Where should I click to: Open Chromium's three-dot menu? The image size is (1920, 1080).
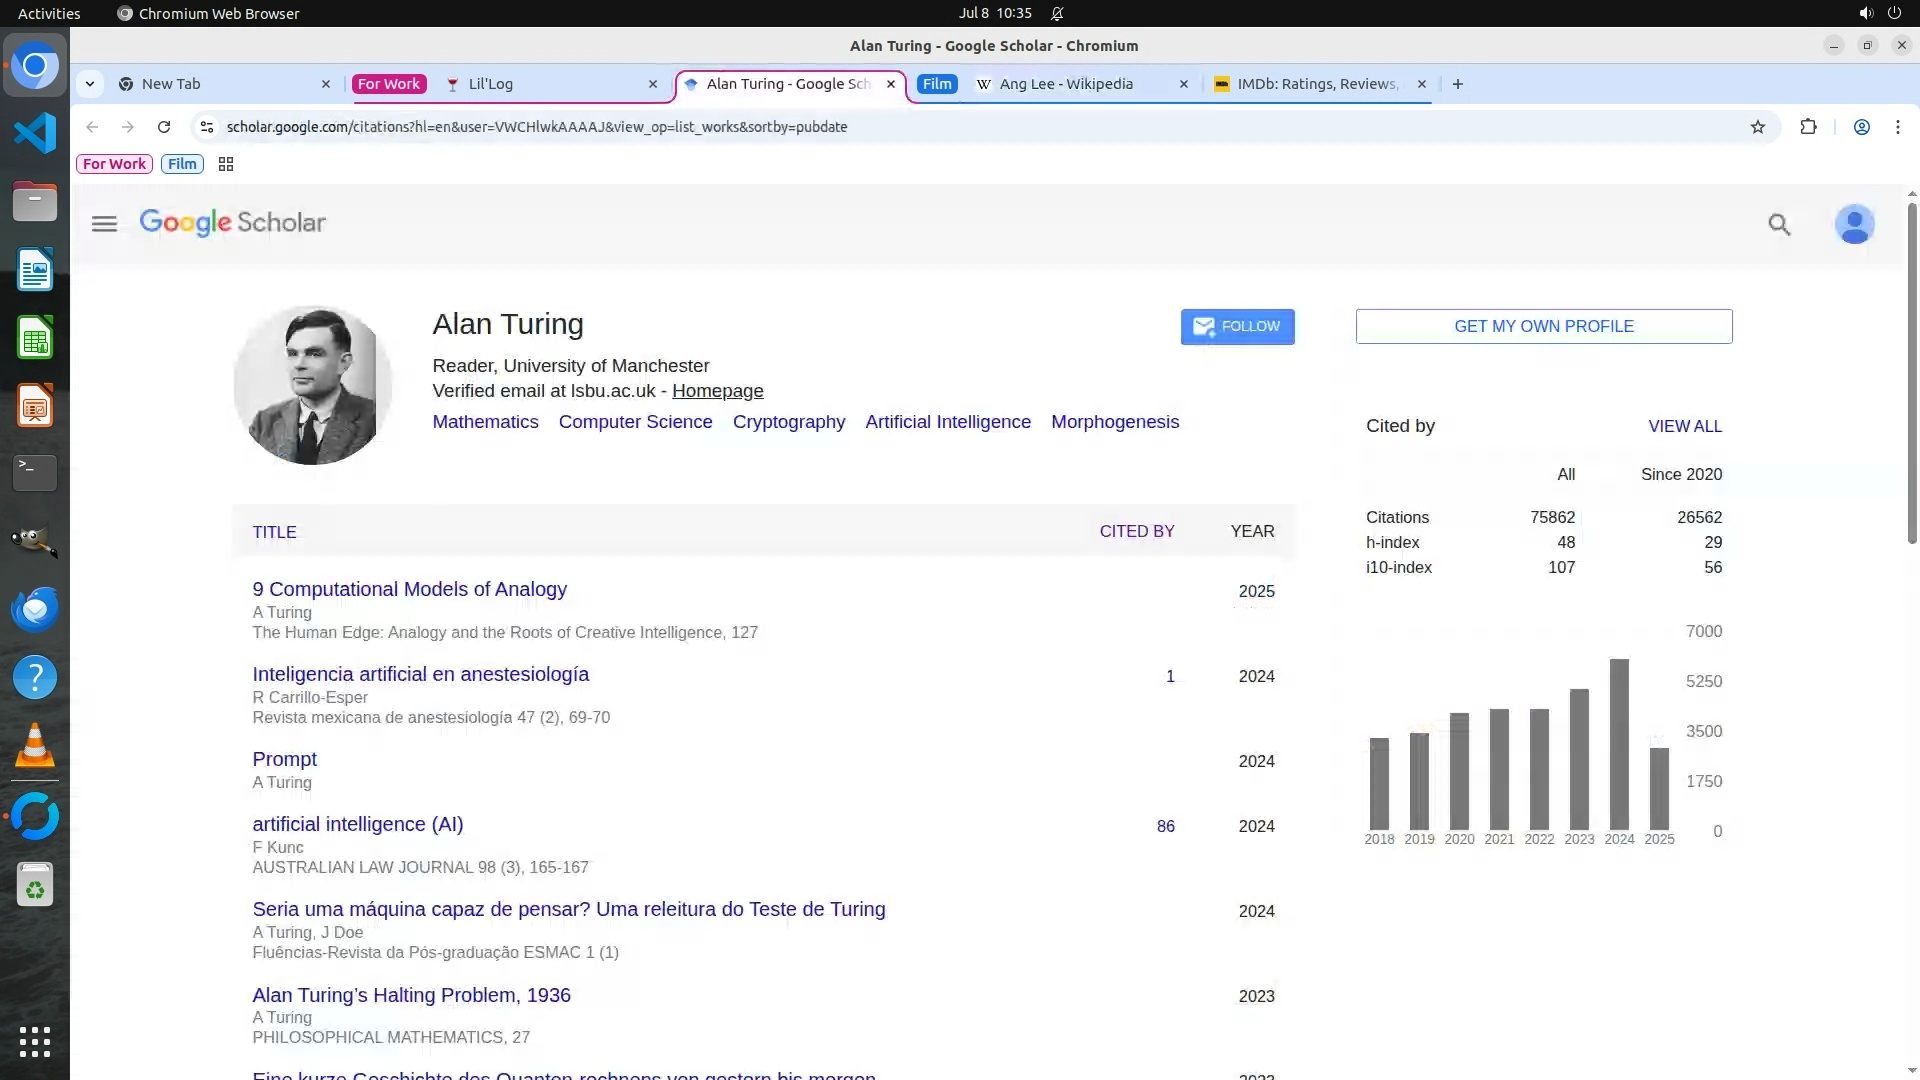click(1897, 127)
